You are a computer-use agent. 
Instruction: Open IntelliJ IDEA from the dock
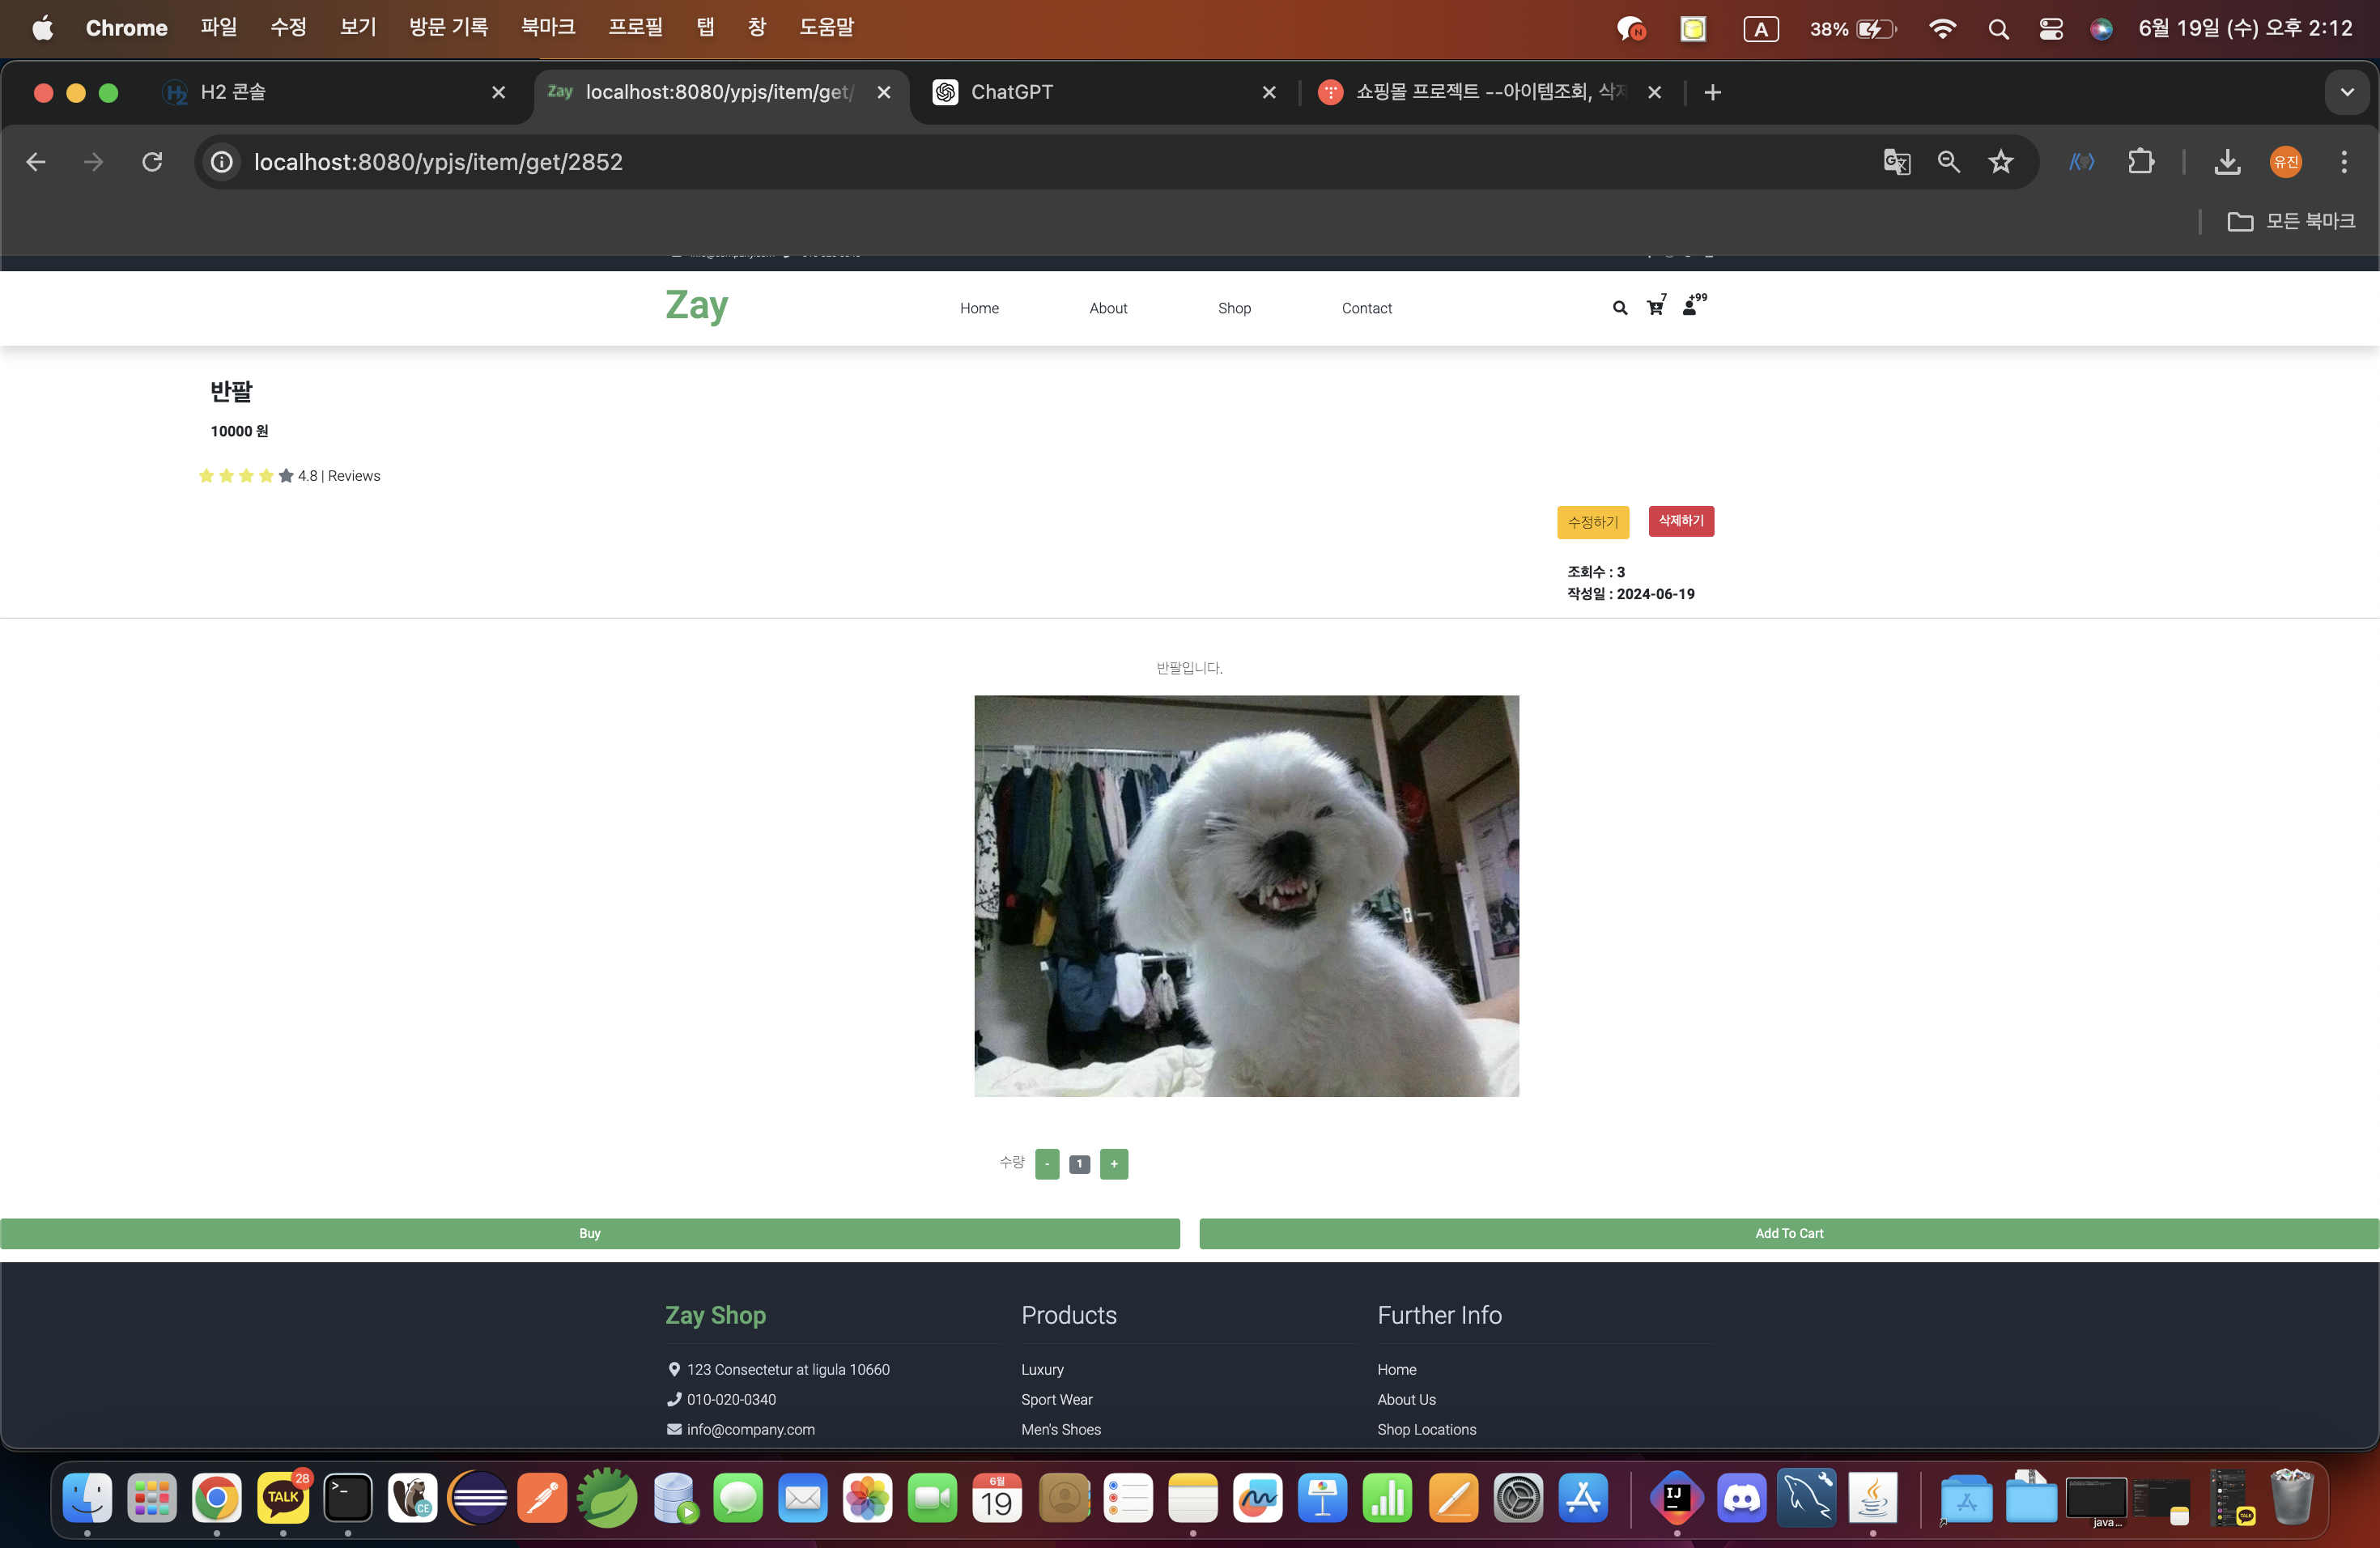1676,1498
